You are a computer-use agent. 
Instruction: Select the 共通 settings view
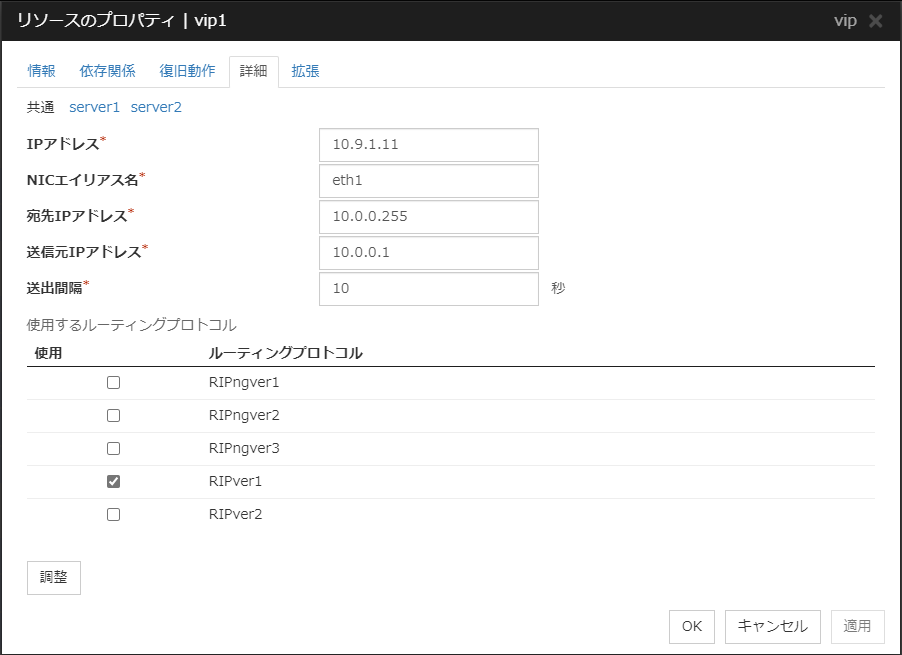(40, 107)
